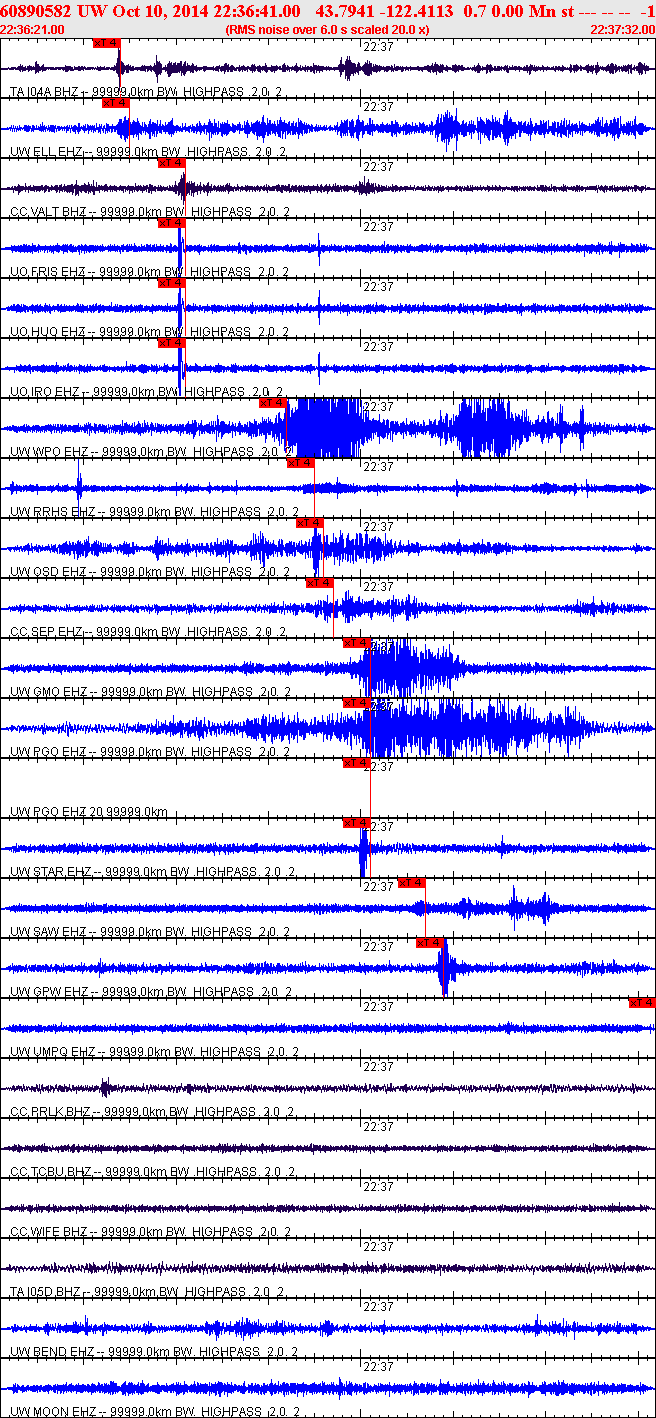The width and height of the screenshot is (656, 1418).
Task: Click station label 'UW MOON EHZ'
Action: (x=53, y=1412)
